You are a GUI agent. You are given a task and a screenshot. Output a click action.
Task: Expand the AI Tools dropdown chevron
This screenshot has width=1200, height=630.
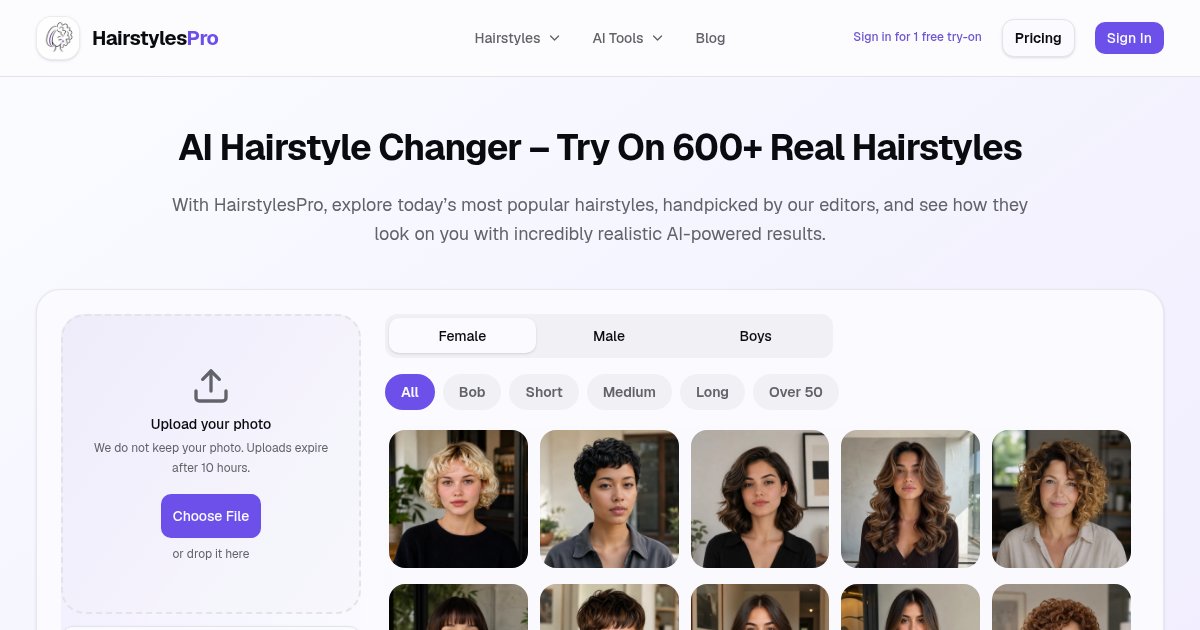tap(658, 38)
